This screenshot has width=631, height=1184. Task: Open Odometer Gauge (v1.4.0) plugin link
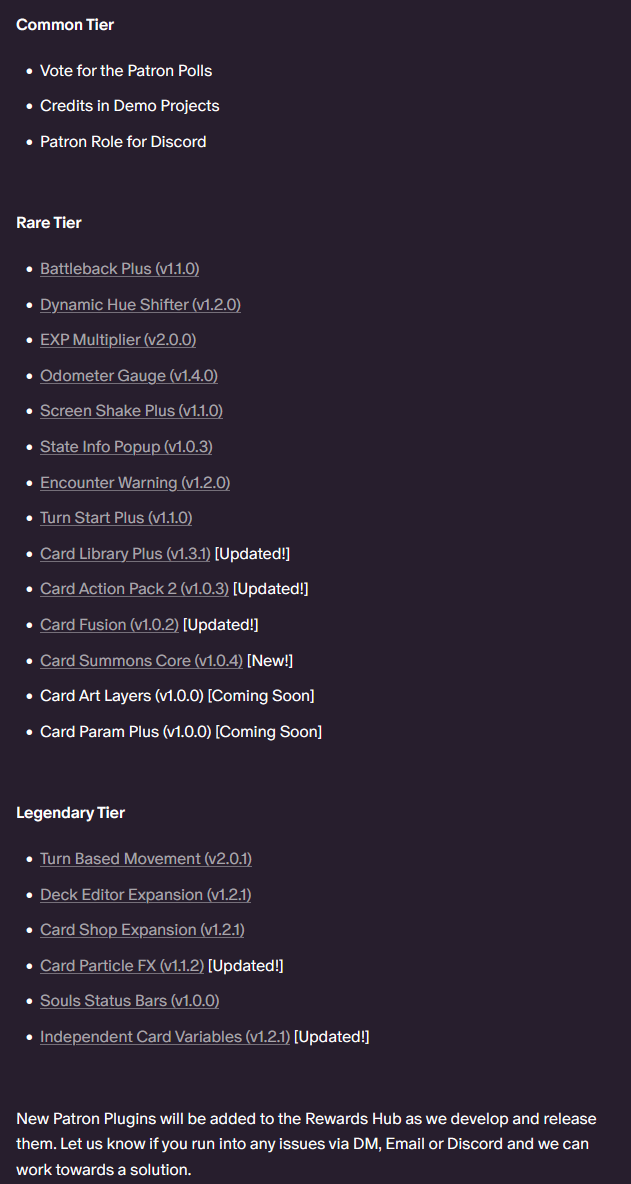pyautogui.click(x=129, y=375)
